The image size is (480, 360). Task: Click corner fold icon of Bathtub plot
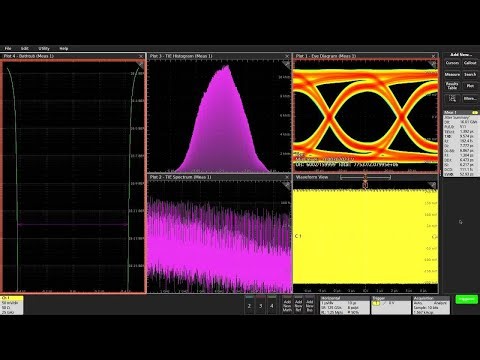140,65
